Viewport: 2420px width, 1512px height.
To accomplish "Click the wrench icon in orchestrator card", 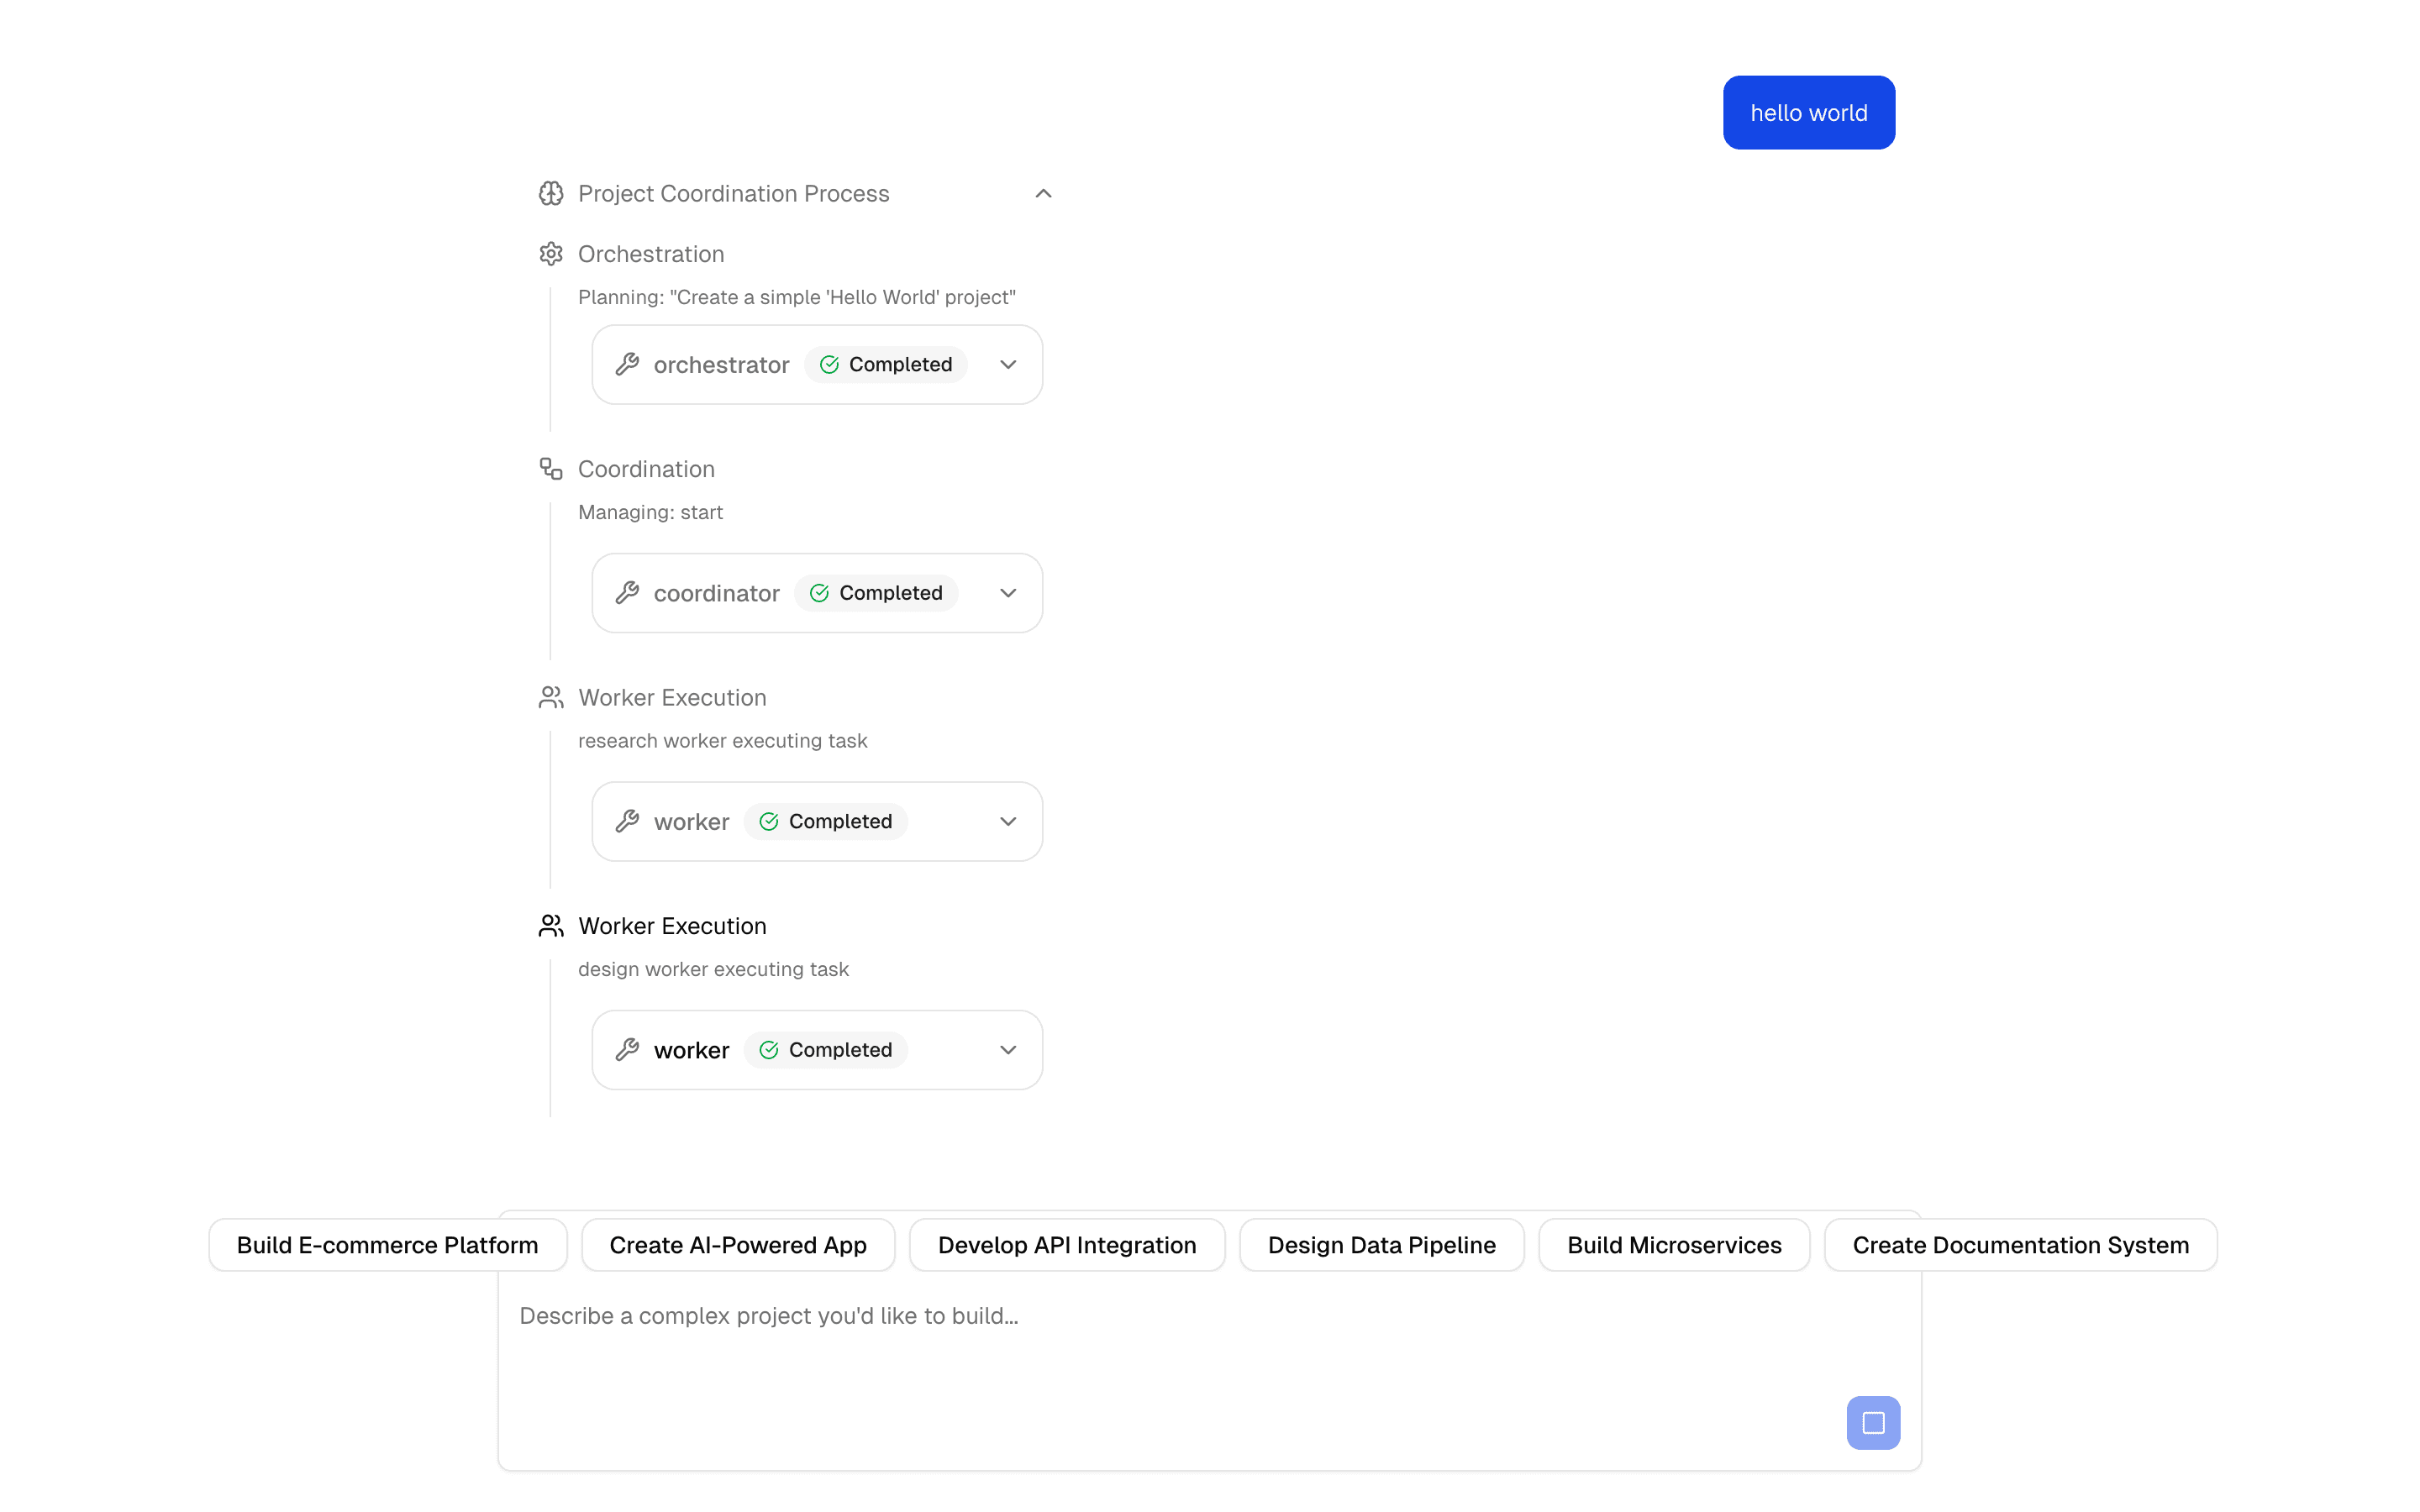I will pyautogui.click(x=627, y=364).
